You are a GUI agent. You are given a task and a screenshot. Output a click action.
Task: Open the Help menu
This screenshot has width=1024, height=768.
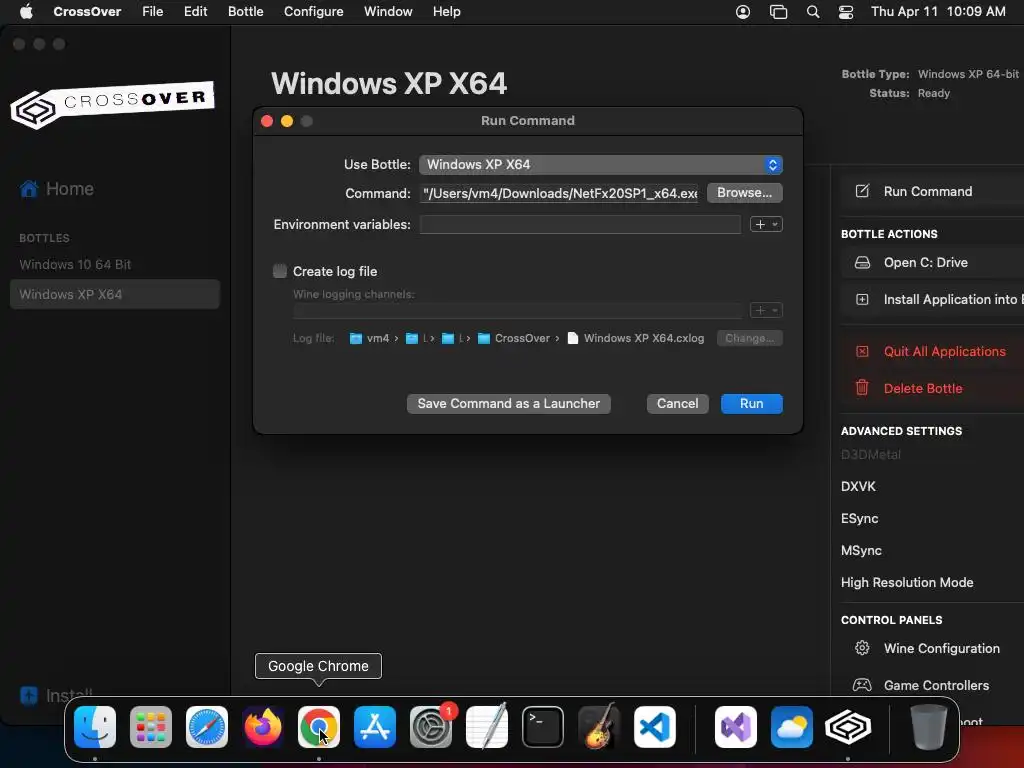tap(447, 12)
